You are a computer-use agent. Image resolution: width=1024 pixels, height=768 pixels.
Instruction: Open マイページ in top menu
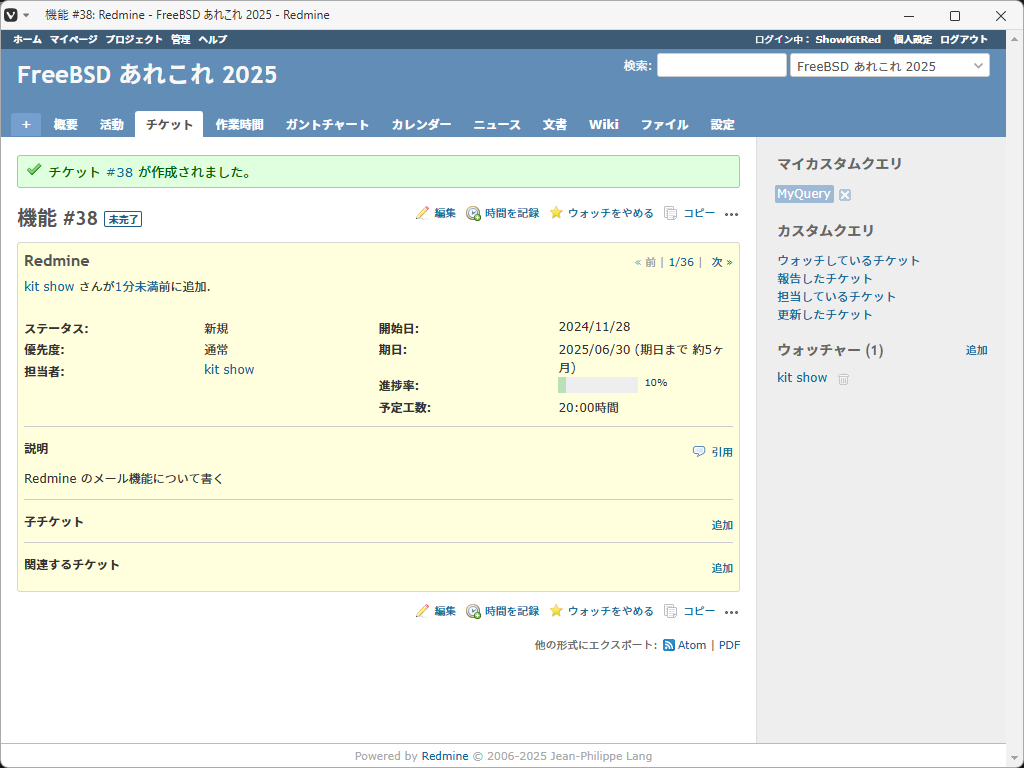[74, 39]
